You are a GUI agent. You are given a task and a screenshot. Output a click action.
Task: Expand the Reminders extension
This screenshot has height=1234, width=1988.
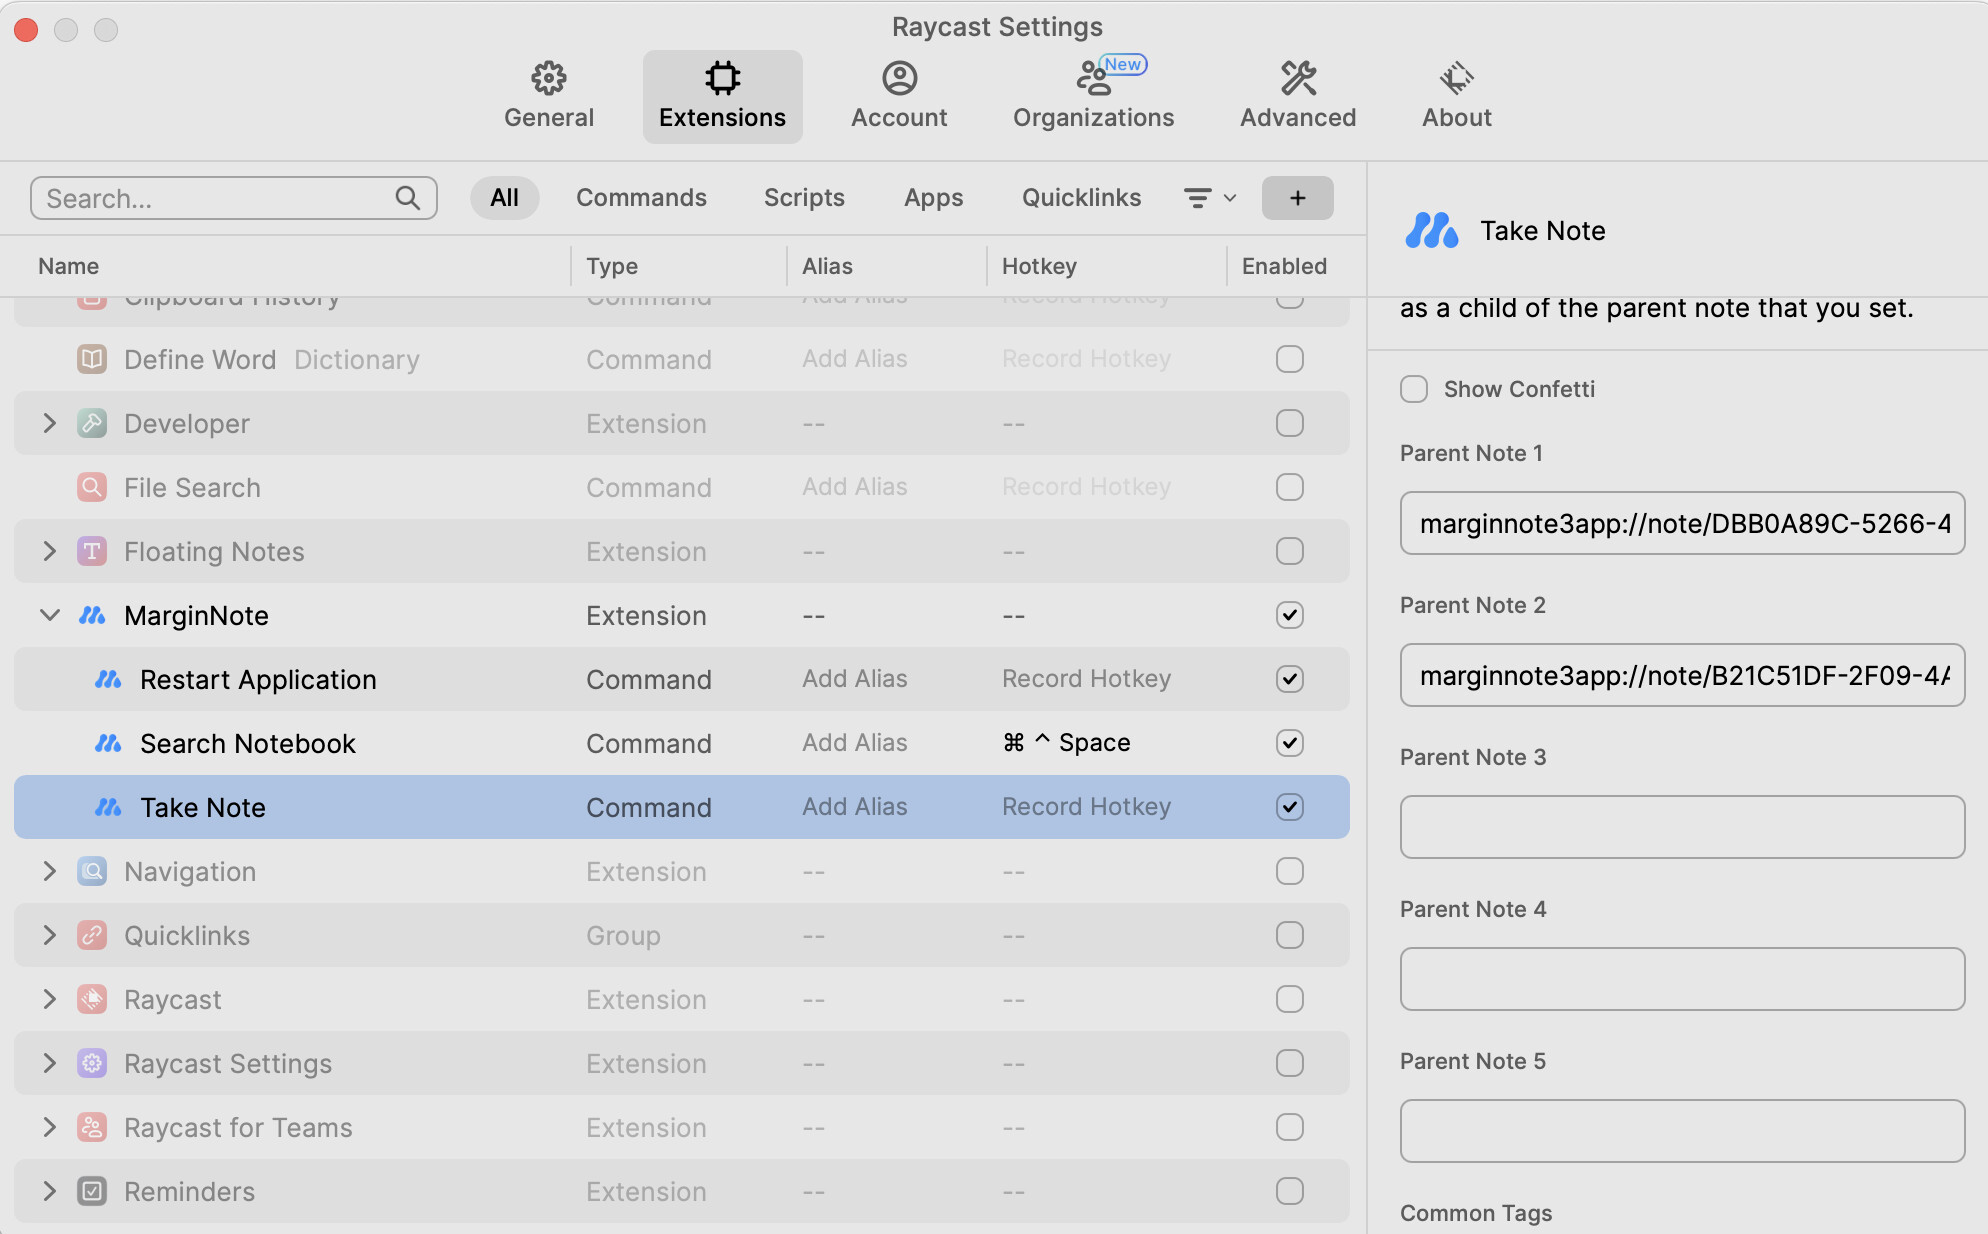pyautogui.click(x=49, y=1191)
